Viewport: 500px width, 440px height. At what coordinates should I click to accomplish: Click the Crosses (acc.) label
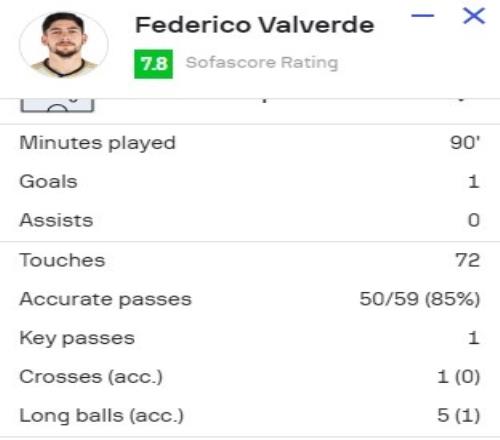point(91,377)
